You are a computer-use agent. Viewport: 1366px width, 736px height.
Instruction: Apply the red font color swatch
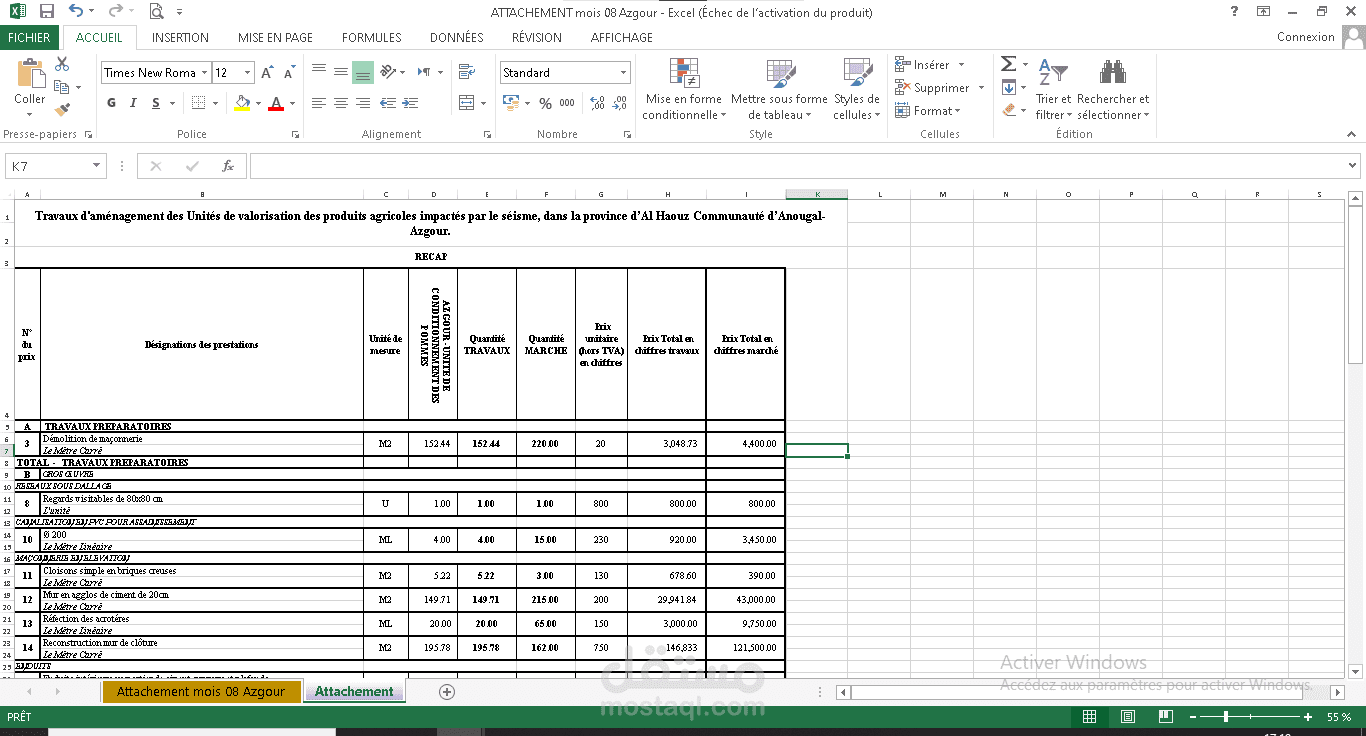[x=277, y=103]
